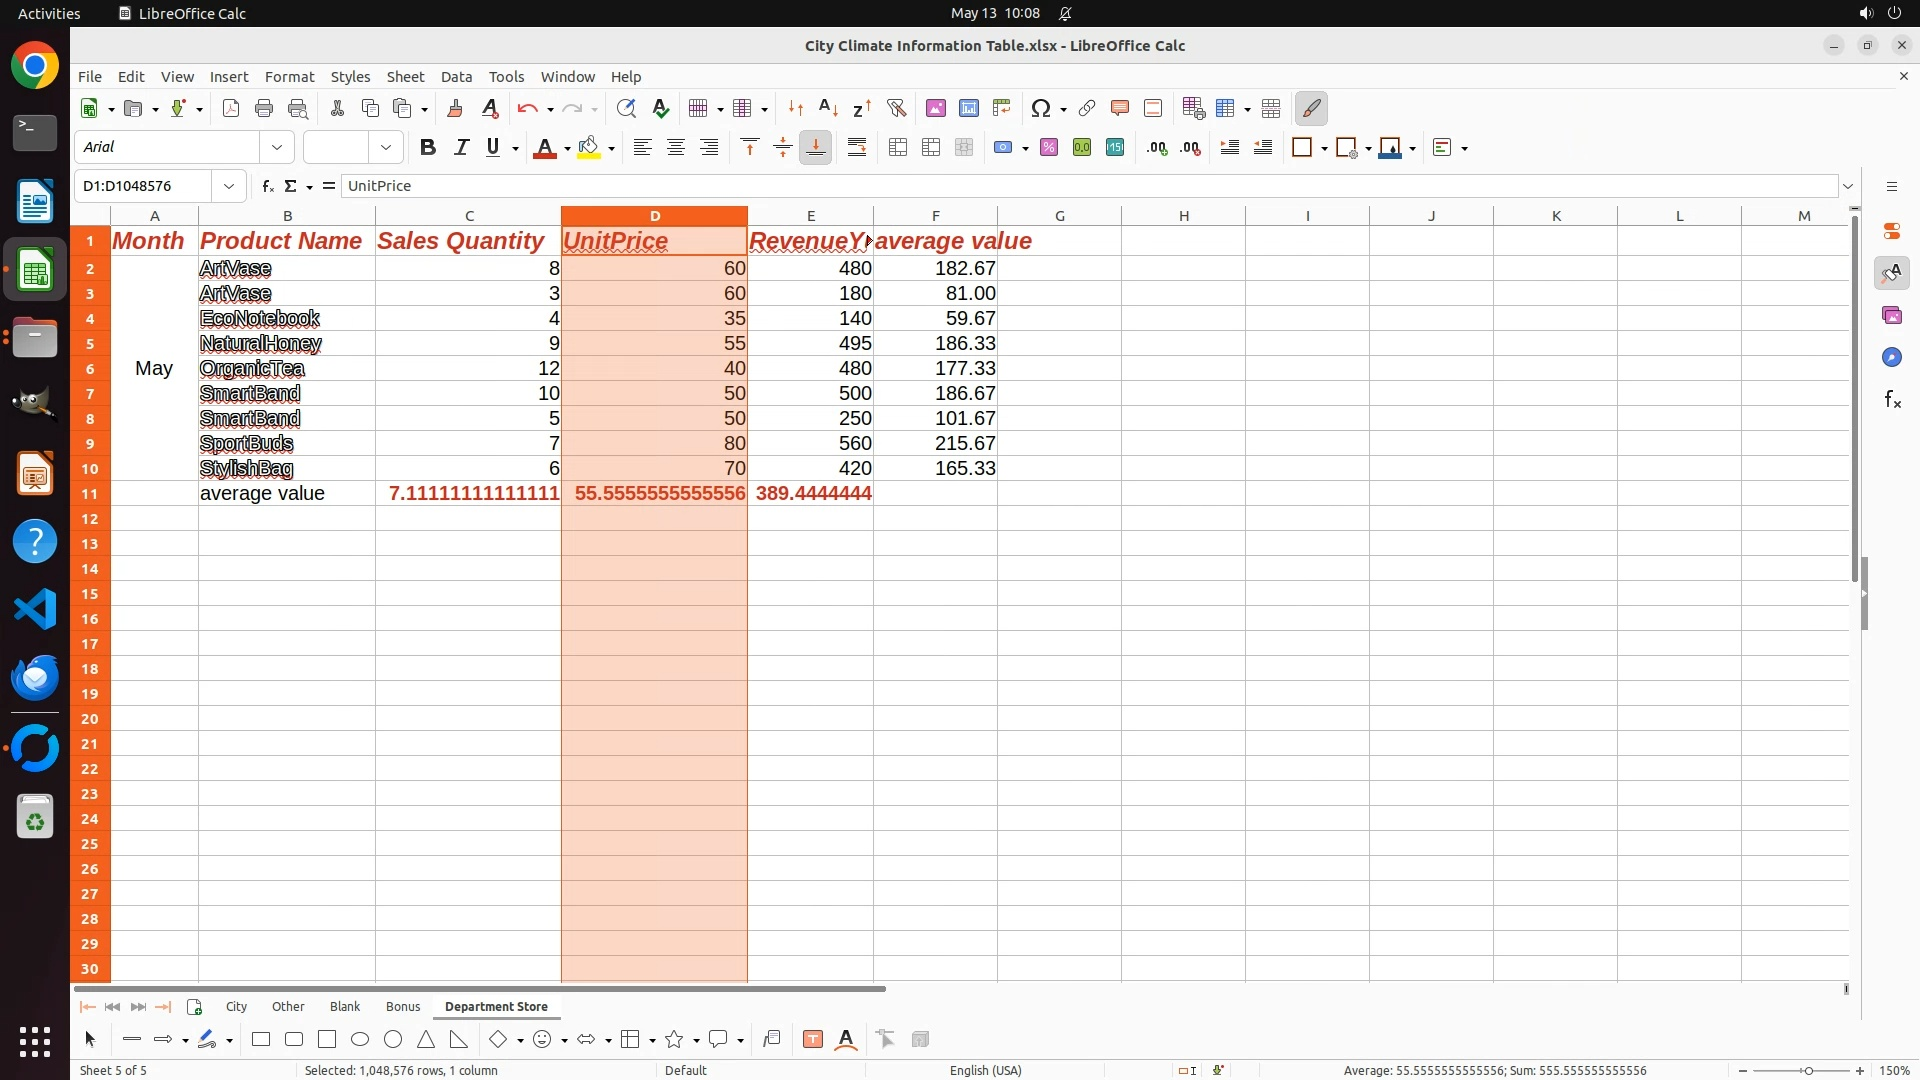Click the column E header
Image resolution: width=1920 pixels, height=1080 pixels.
(810, 216)
